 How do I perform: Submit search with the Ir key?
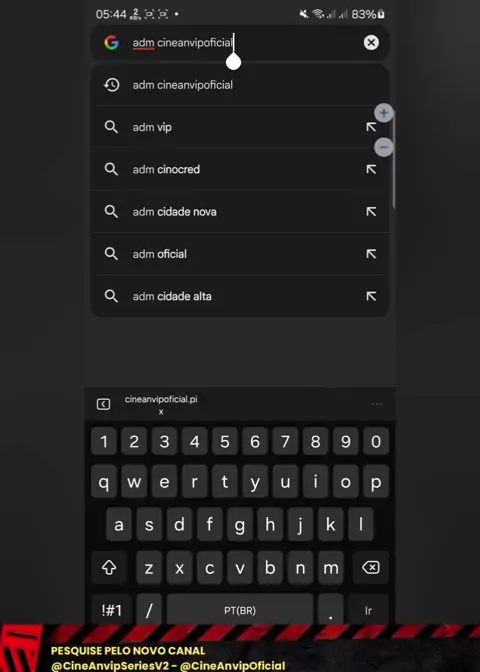369,610
